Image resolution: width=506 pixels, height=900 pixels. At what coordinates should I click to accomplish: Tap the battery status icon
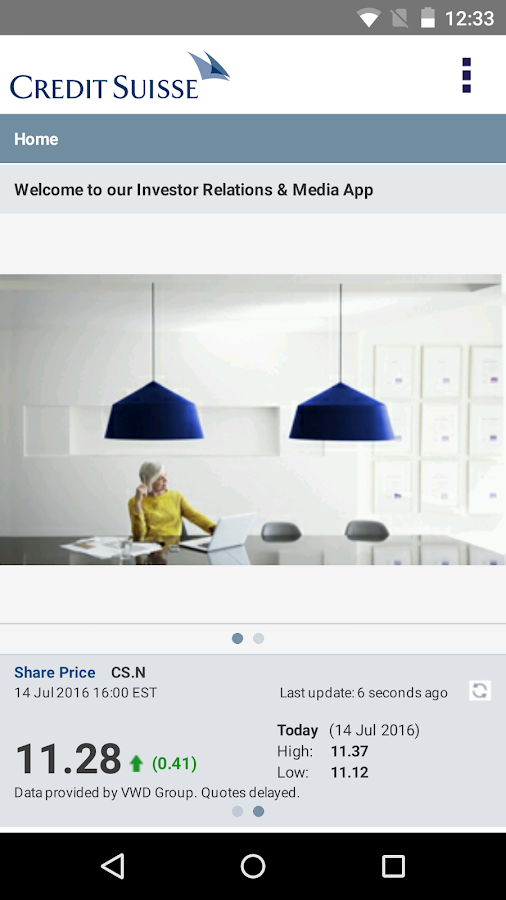tap(428, 18)
